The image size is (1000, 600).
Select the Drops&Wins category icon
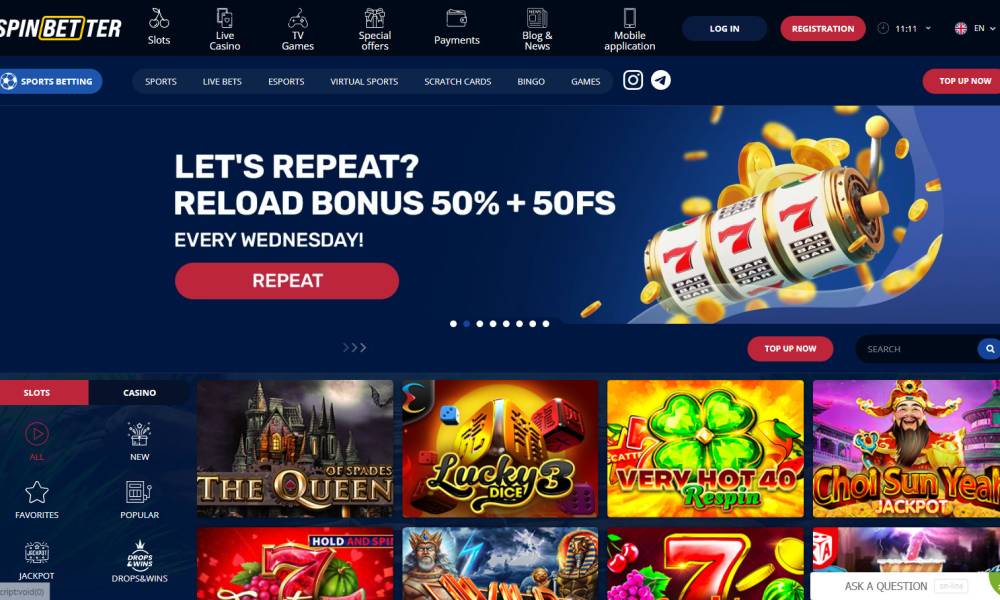coord(140,554)
